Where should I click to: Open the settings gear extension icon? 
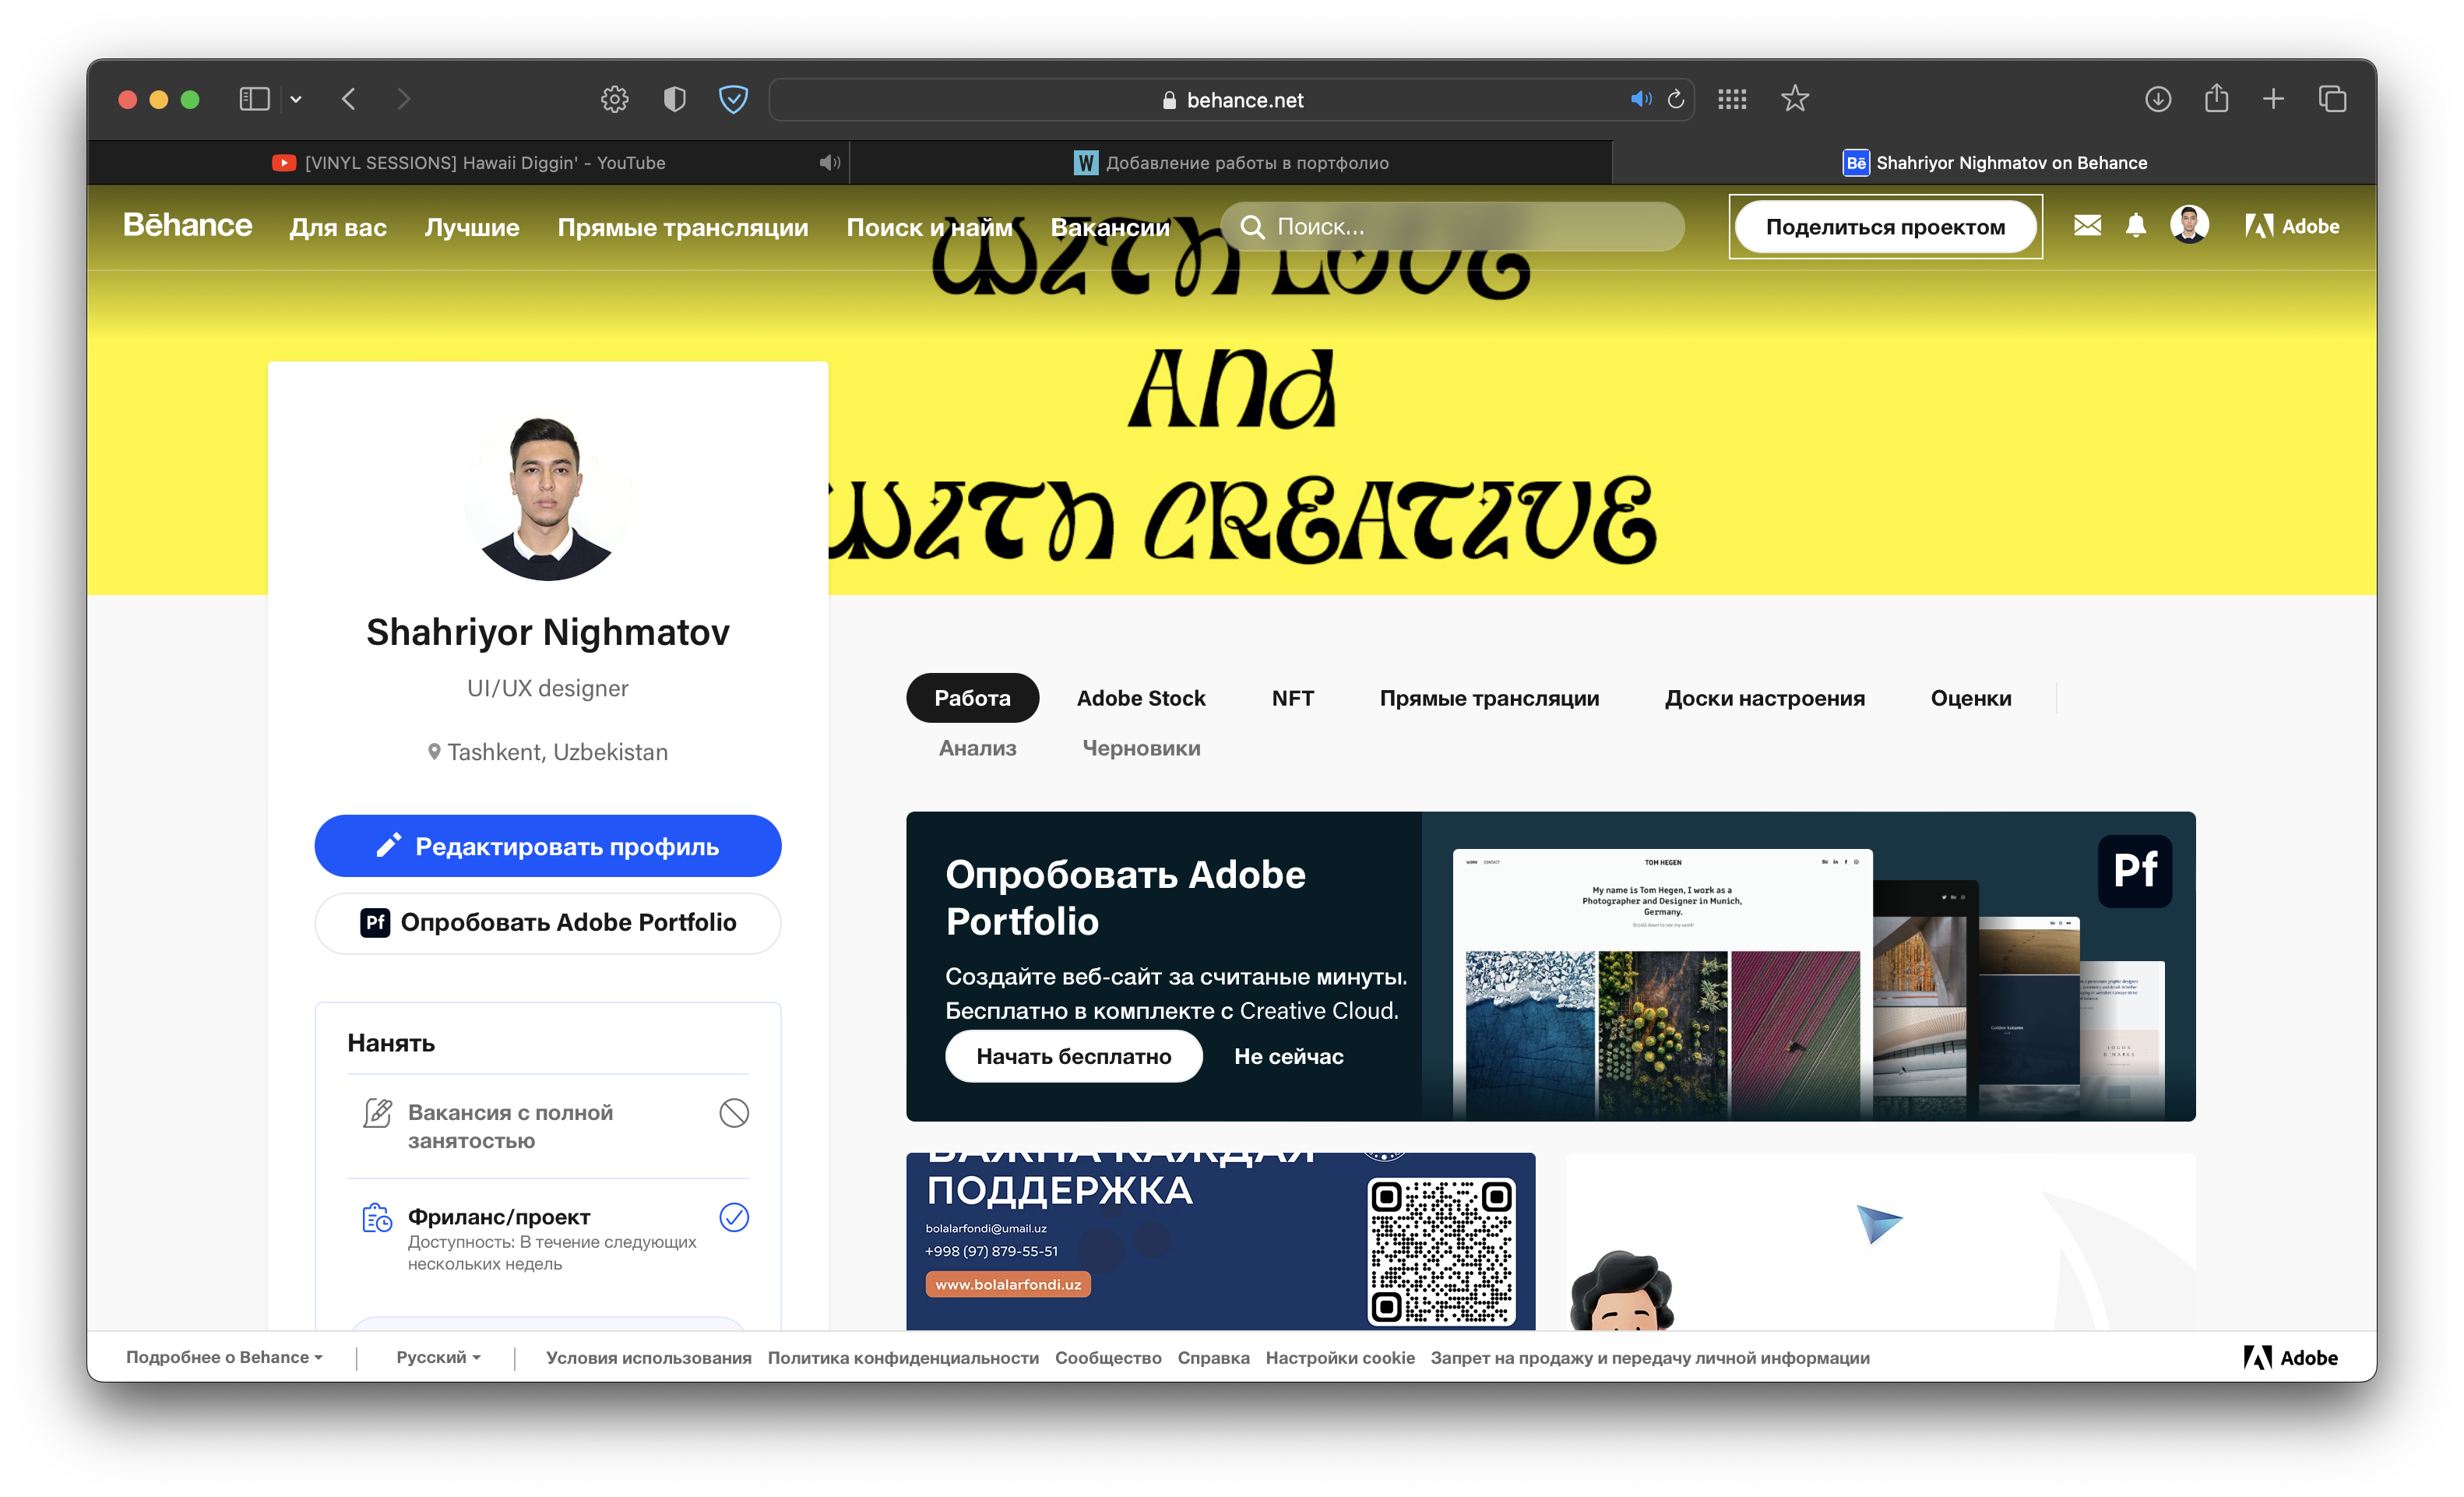click(x=614, y=99)
